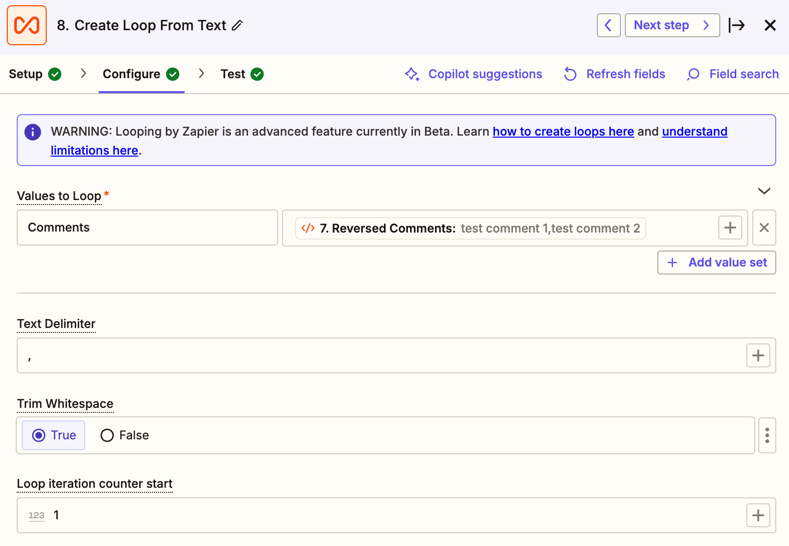Collapse the Values to Loop section chevron
This screenshot has height=546, width=789.
[764, 191]
